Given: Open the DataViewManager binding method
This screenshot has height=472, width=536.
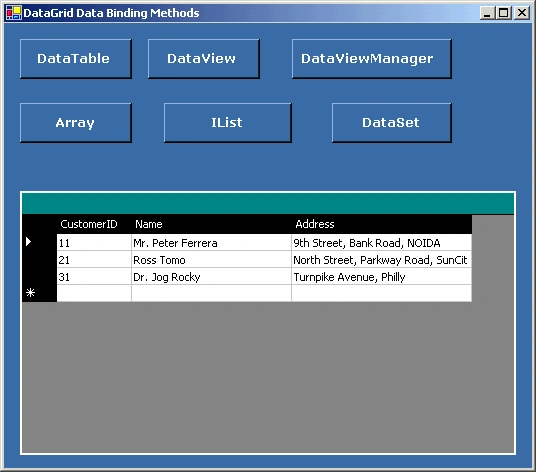Looking at the screenshot, I should (x=372, y=59).
